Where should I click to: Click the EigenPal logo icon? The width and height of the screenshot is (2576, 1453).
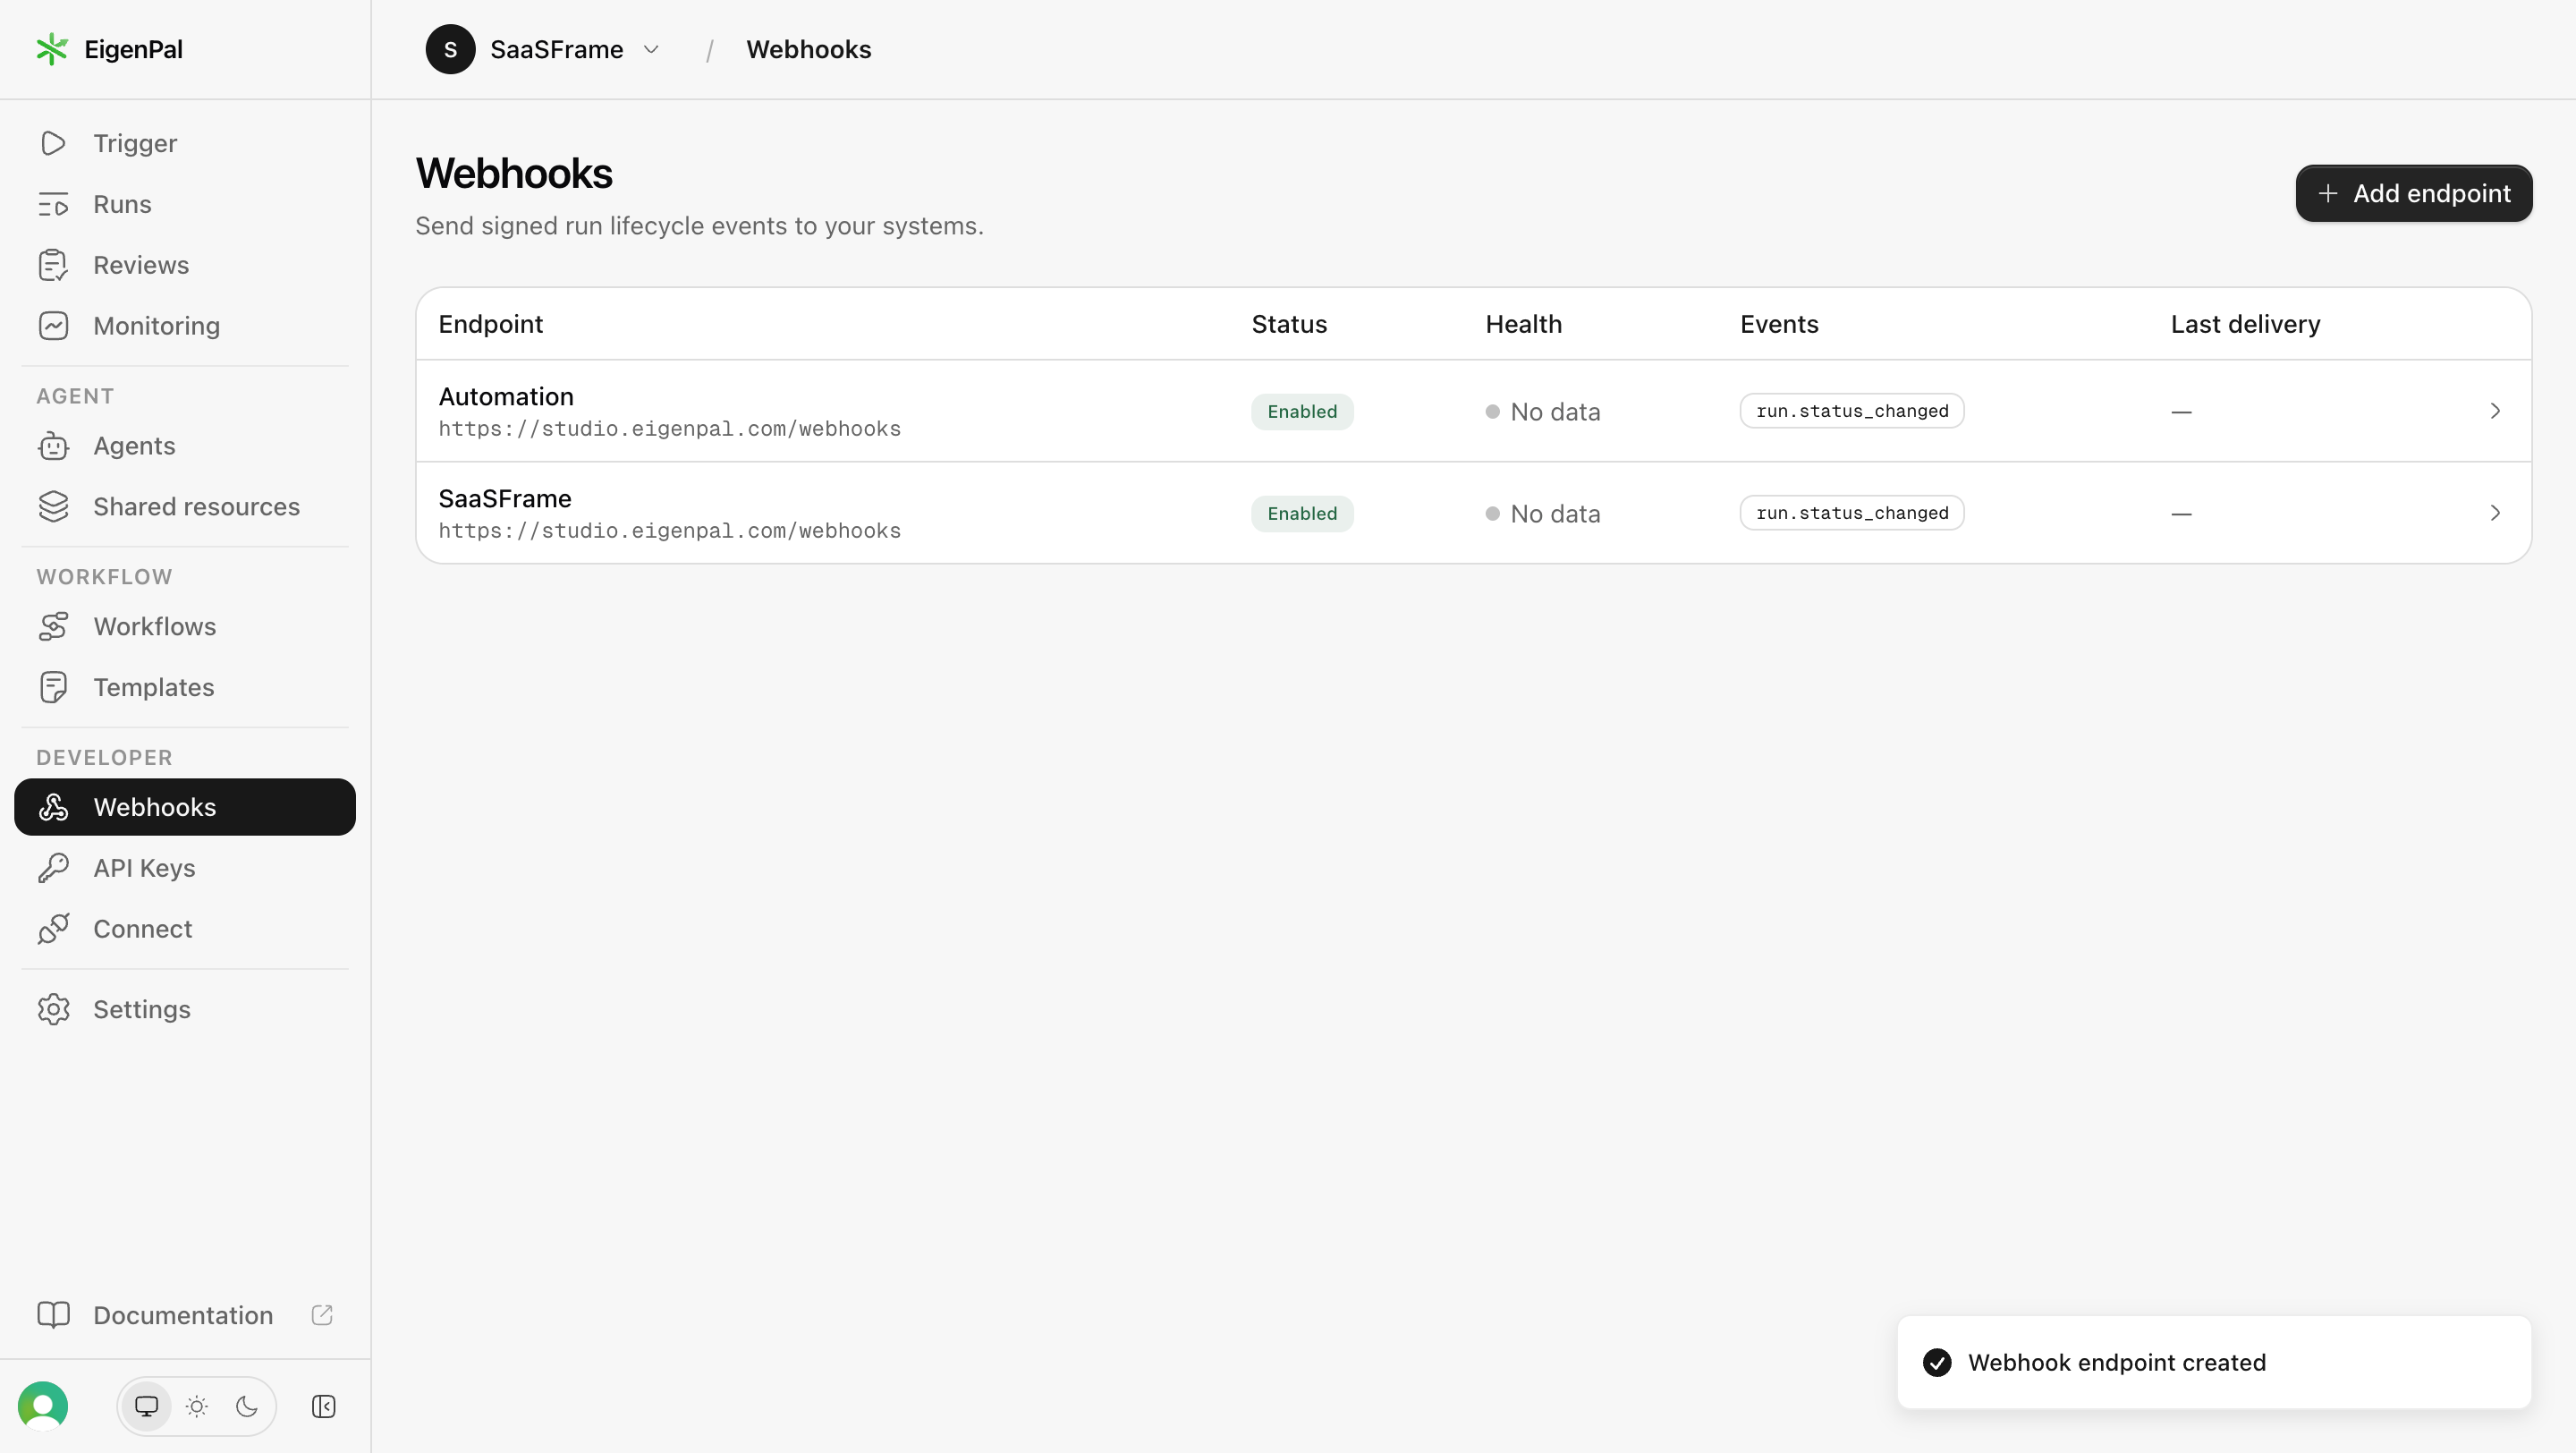pos(52,49)
